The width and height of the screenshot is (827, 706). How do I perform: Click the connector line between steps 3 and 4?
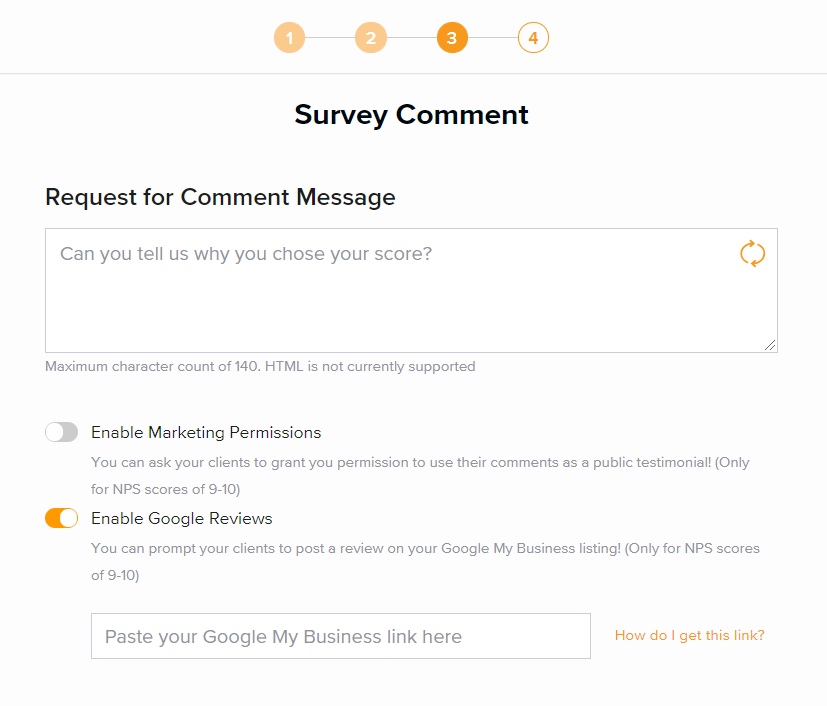493,39
